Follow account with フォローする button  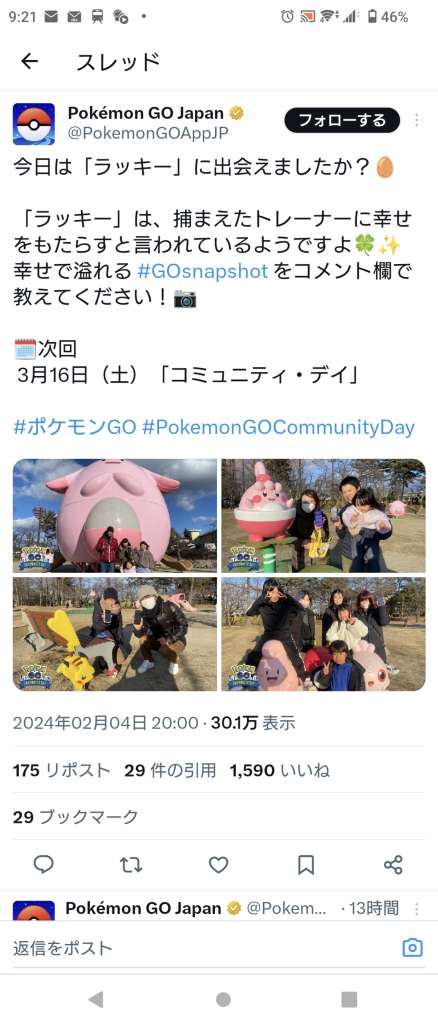click(342, 120)
